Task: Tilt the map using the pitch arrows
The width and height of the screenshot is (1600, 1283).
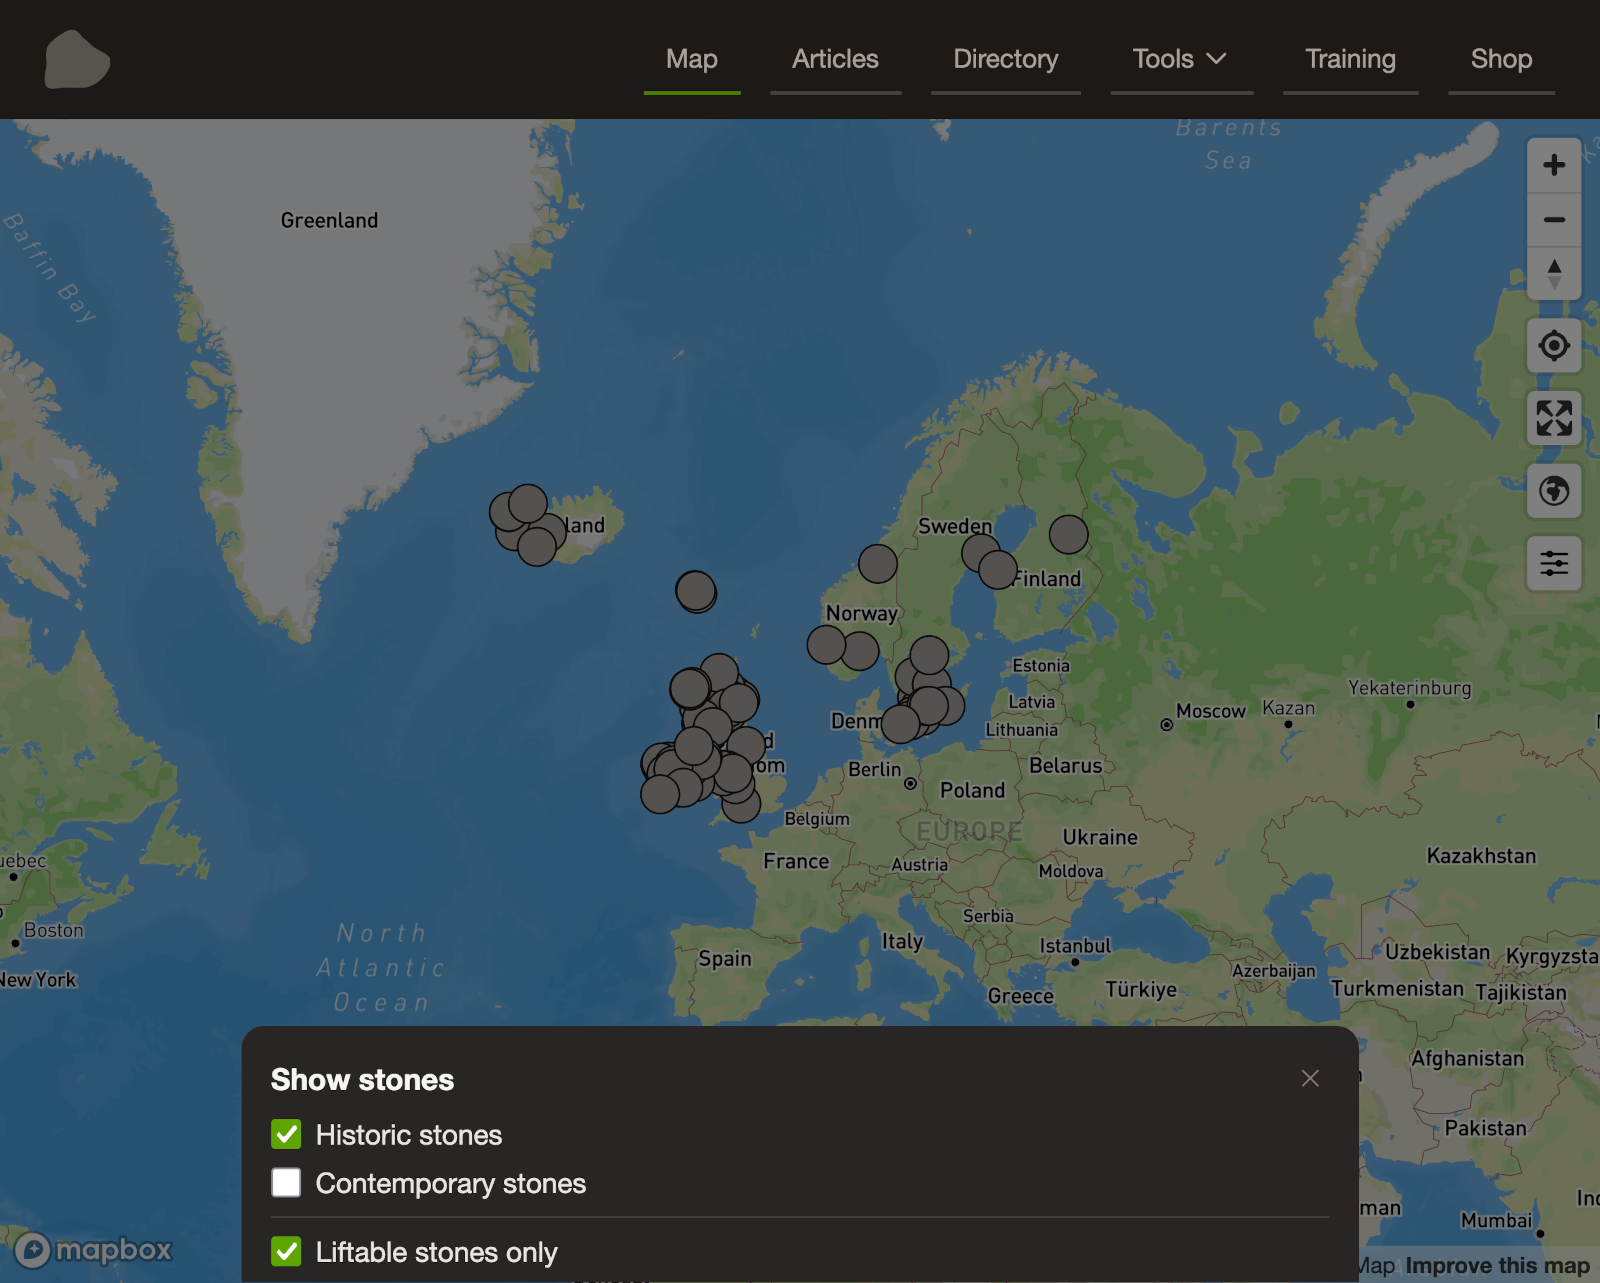Action: pos(1554,272)
